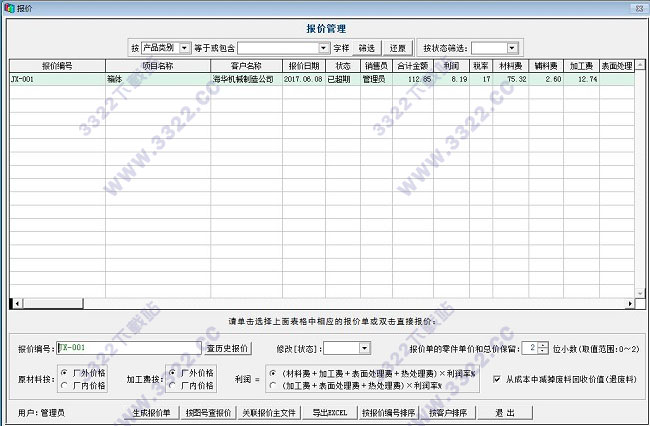The image size is (650, 426).
Task: Click the 按图号查报价 button
Action: click(208, 413)
